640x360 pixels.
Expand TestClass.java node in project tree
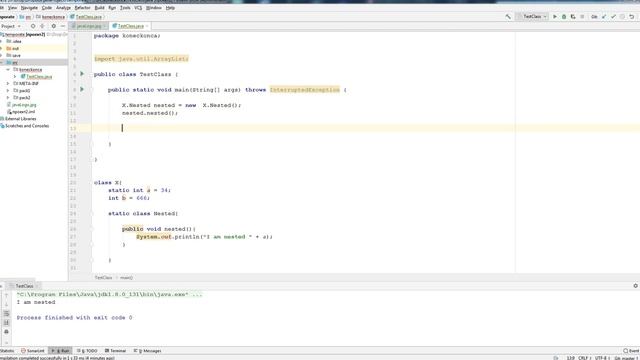tap(15, 76)
